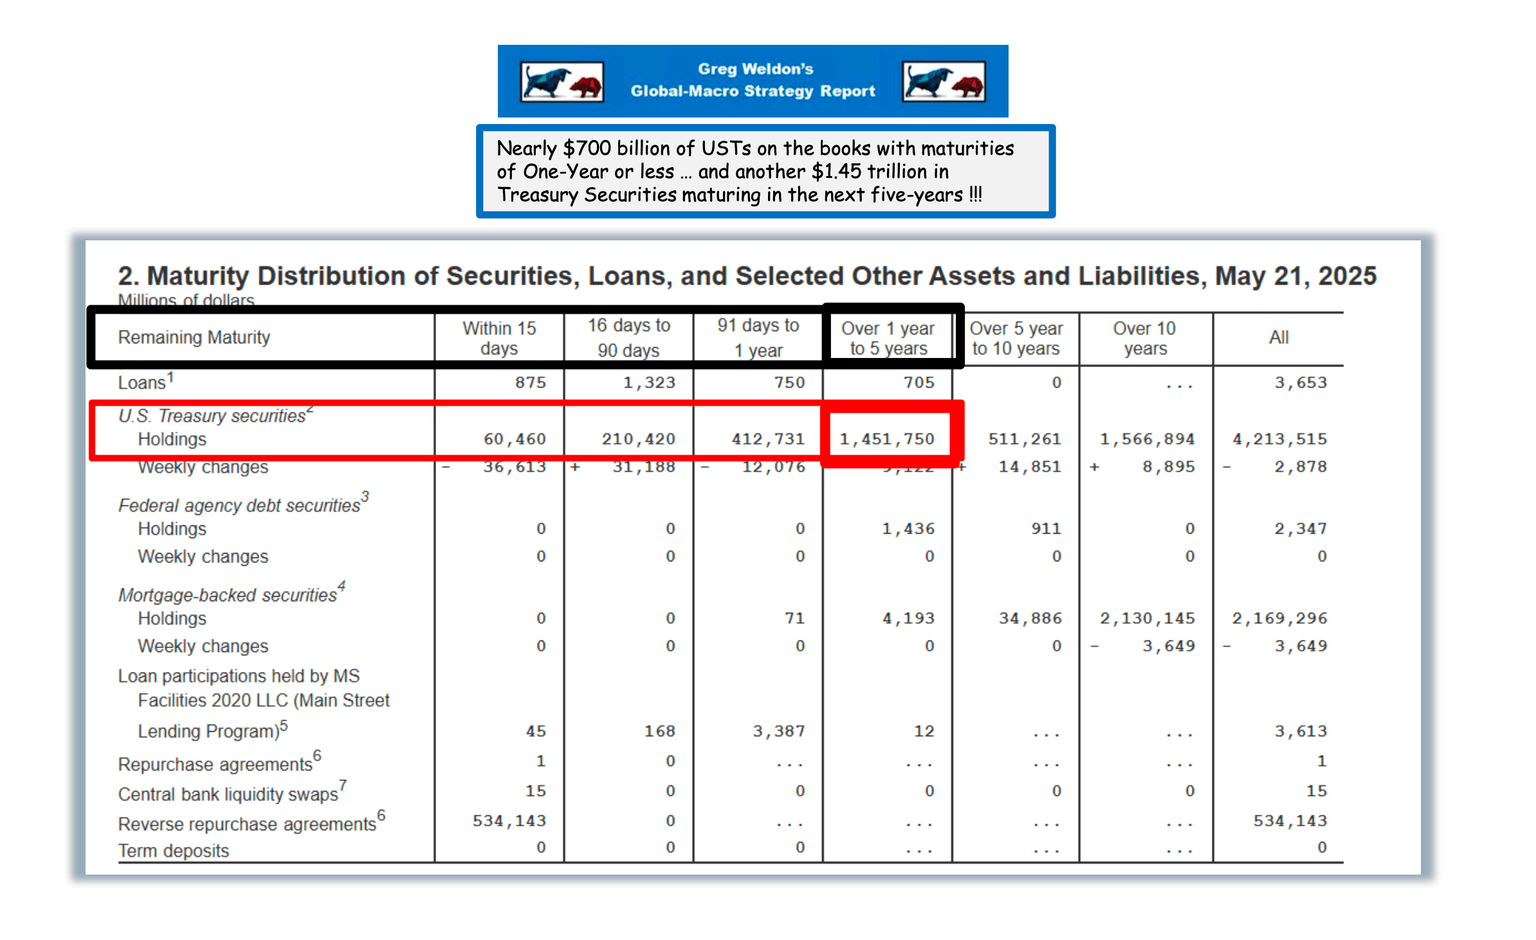This screenshot has width=1536, height=940.
Task: Click the All column header
Action: click(1279, 338)
